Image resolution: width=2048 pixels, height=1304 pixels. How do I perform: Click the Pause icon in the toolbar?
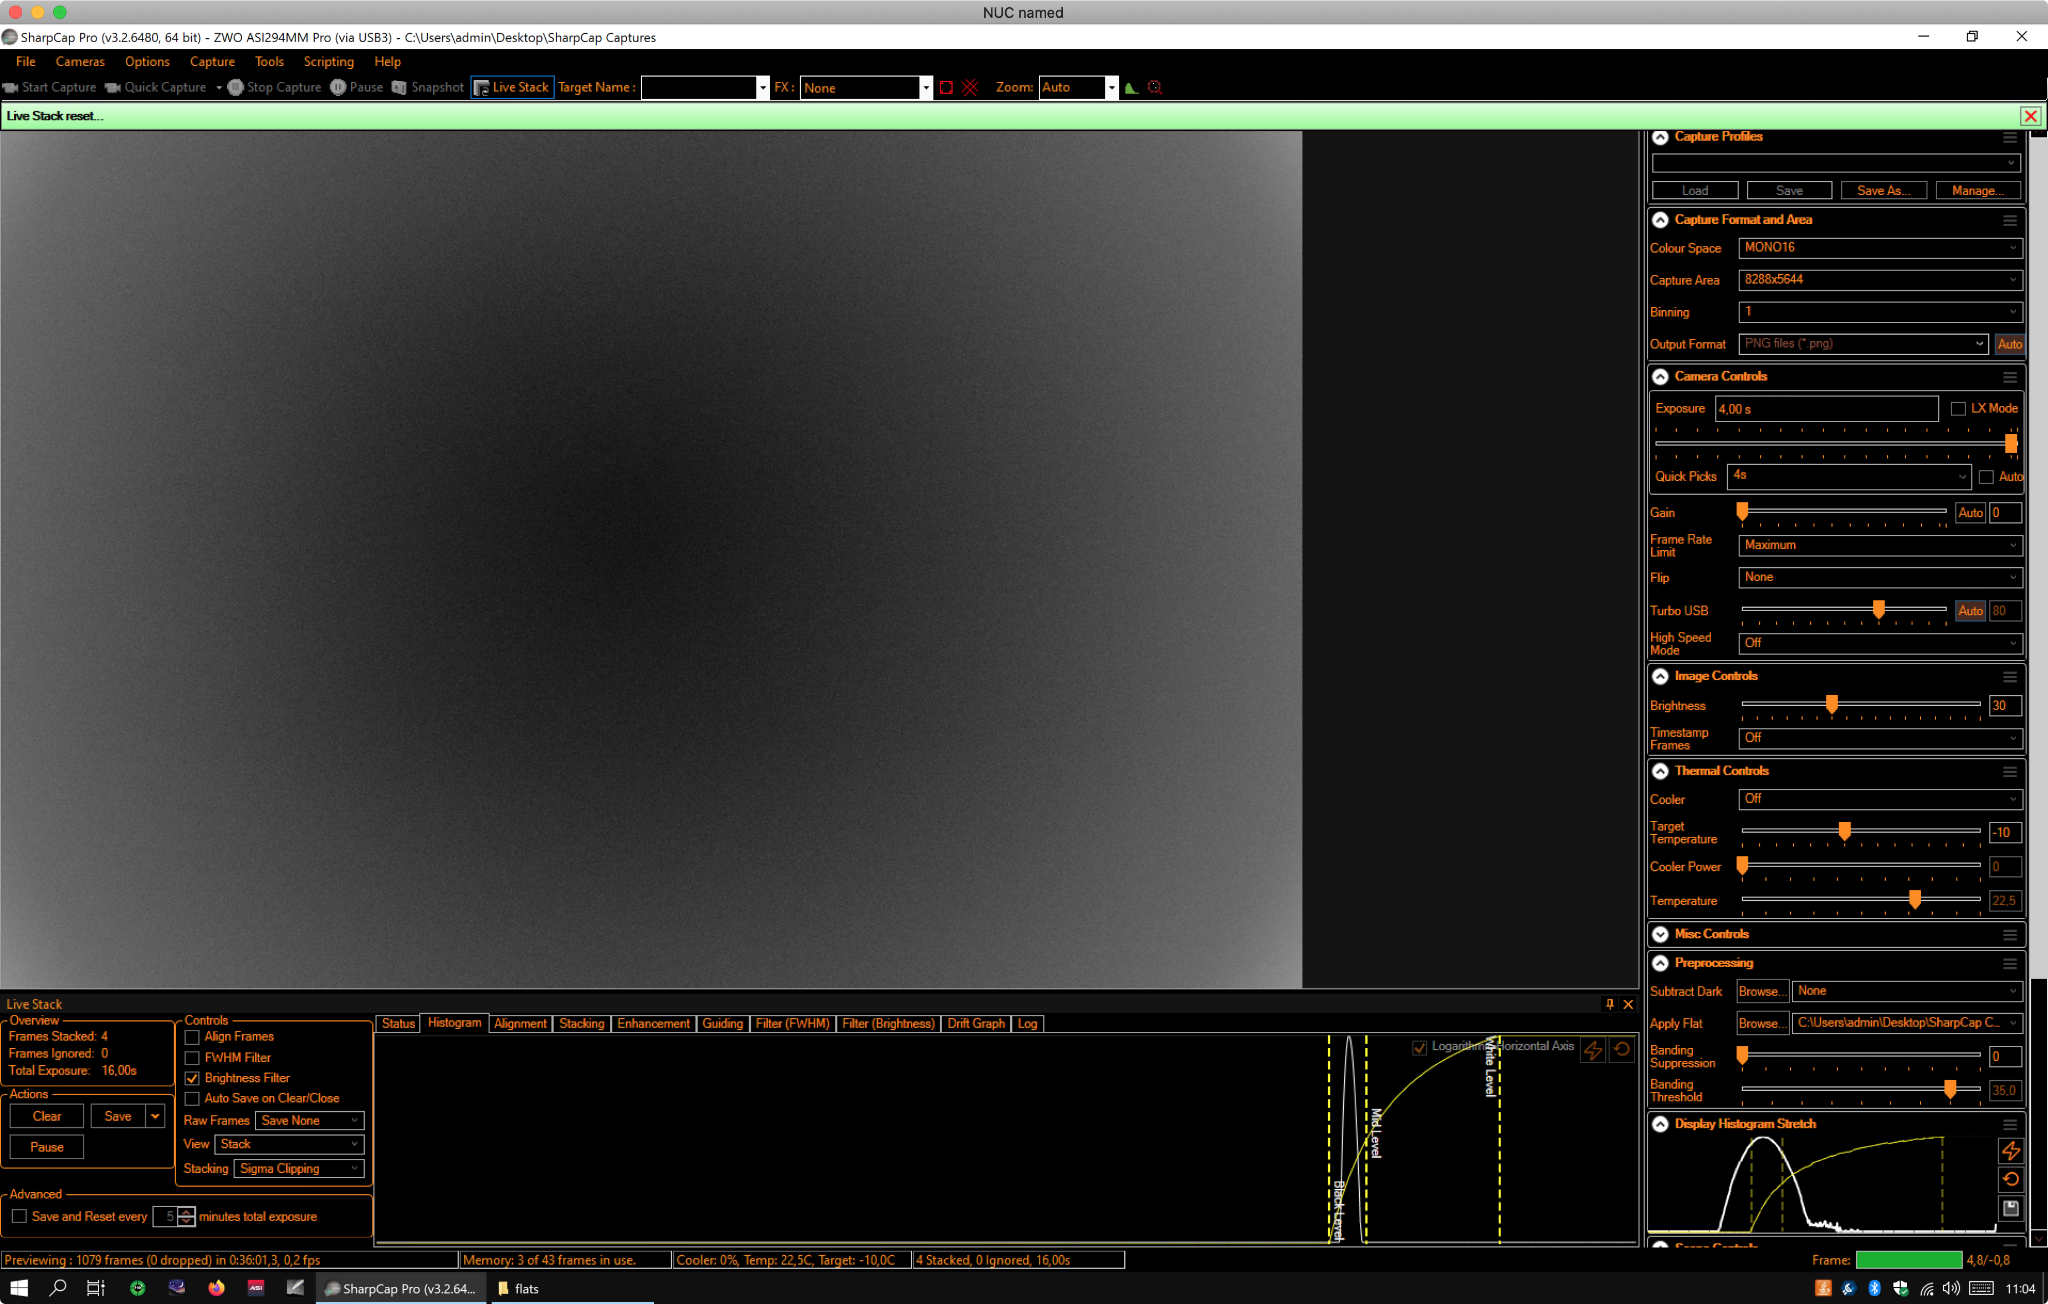(338, 87)
